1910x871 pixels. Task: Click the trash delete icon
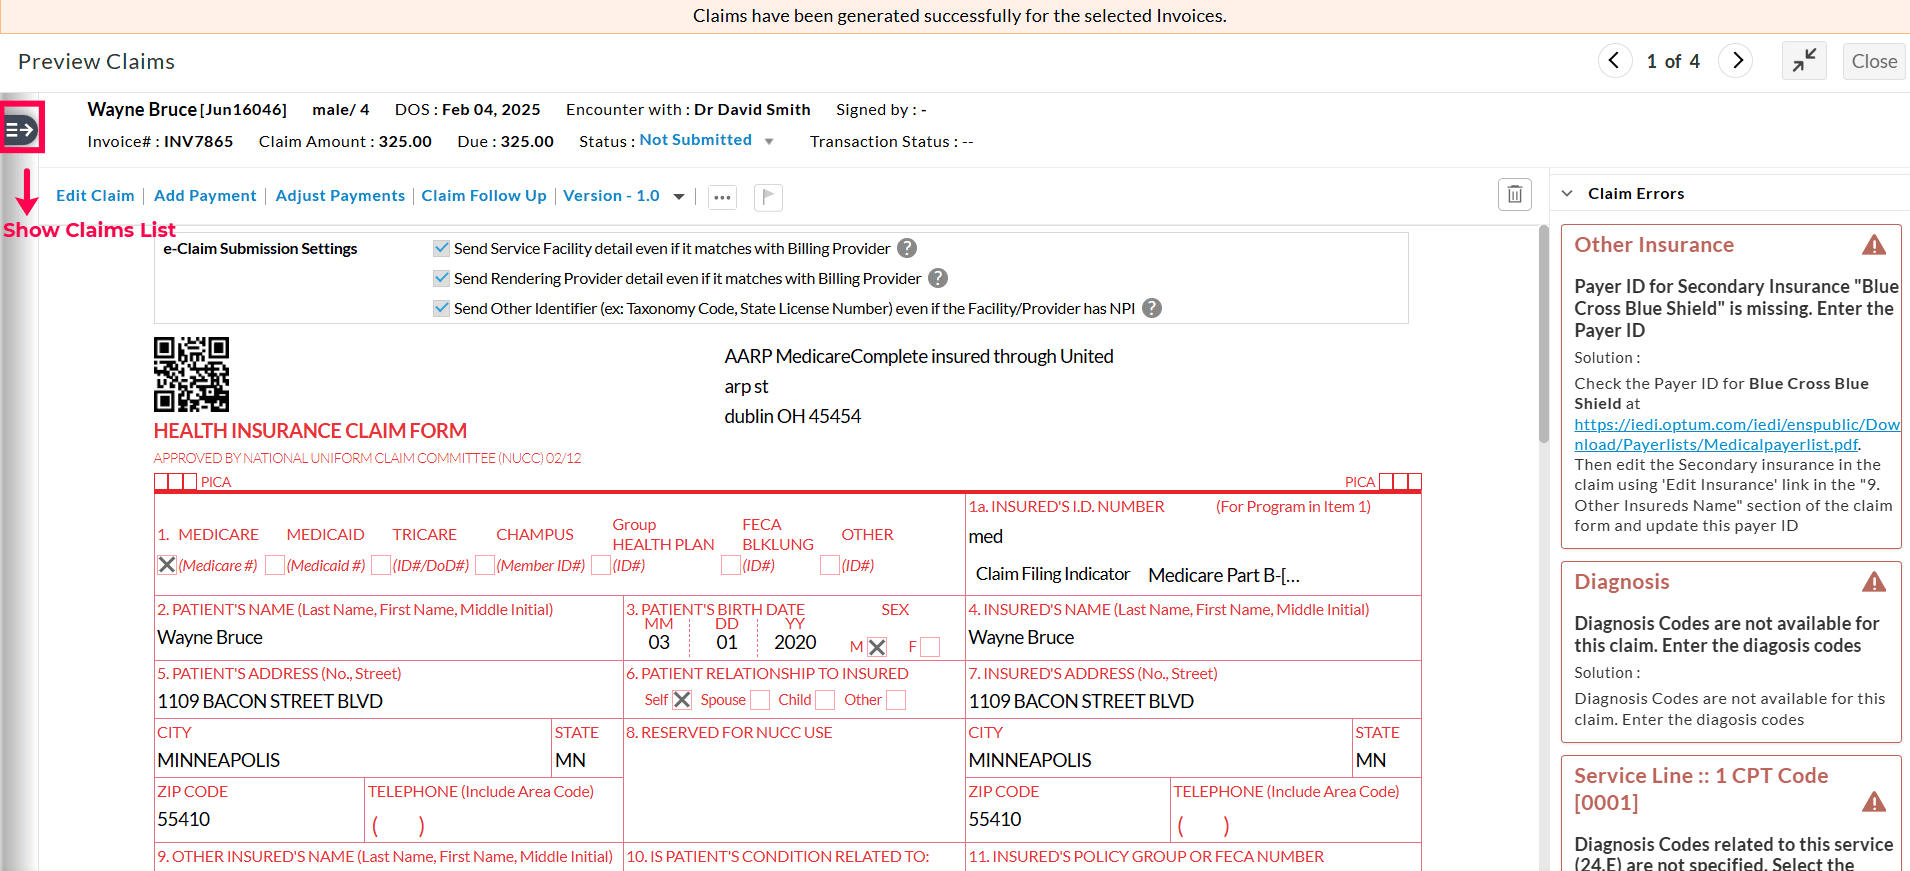point(1514,194)
